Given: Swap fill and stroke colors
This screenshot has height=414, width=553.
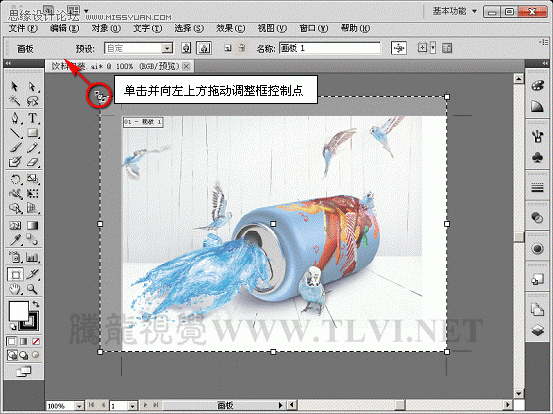Looking at the screenshot, I should (x=36, y=304).
